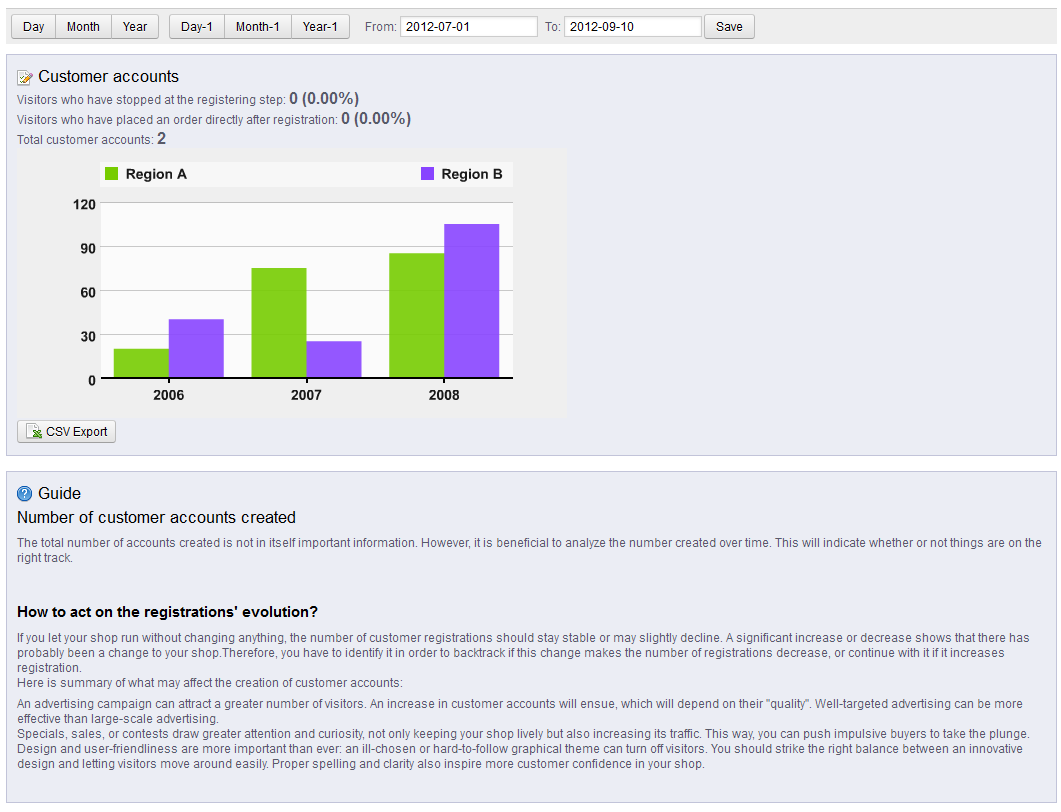
Task: Go back one day with Day-1
Action: [197, 27]
